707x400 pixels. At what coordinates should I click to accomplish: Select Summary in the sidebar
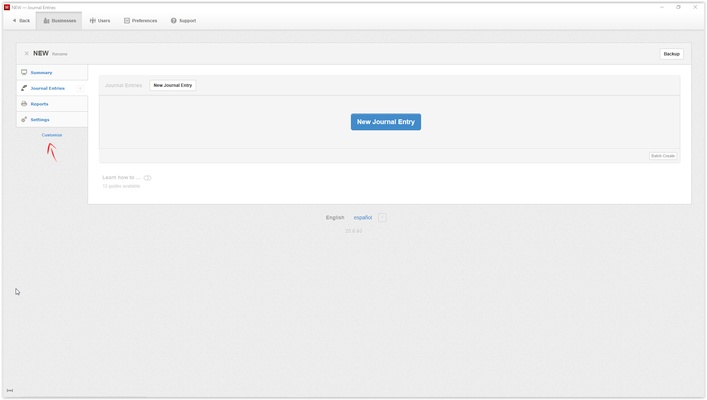[52, 72]
